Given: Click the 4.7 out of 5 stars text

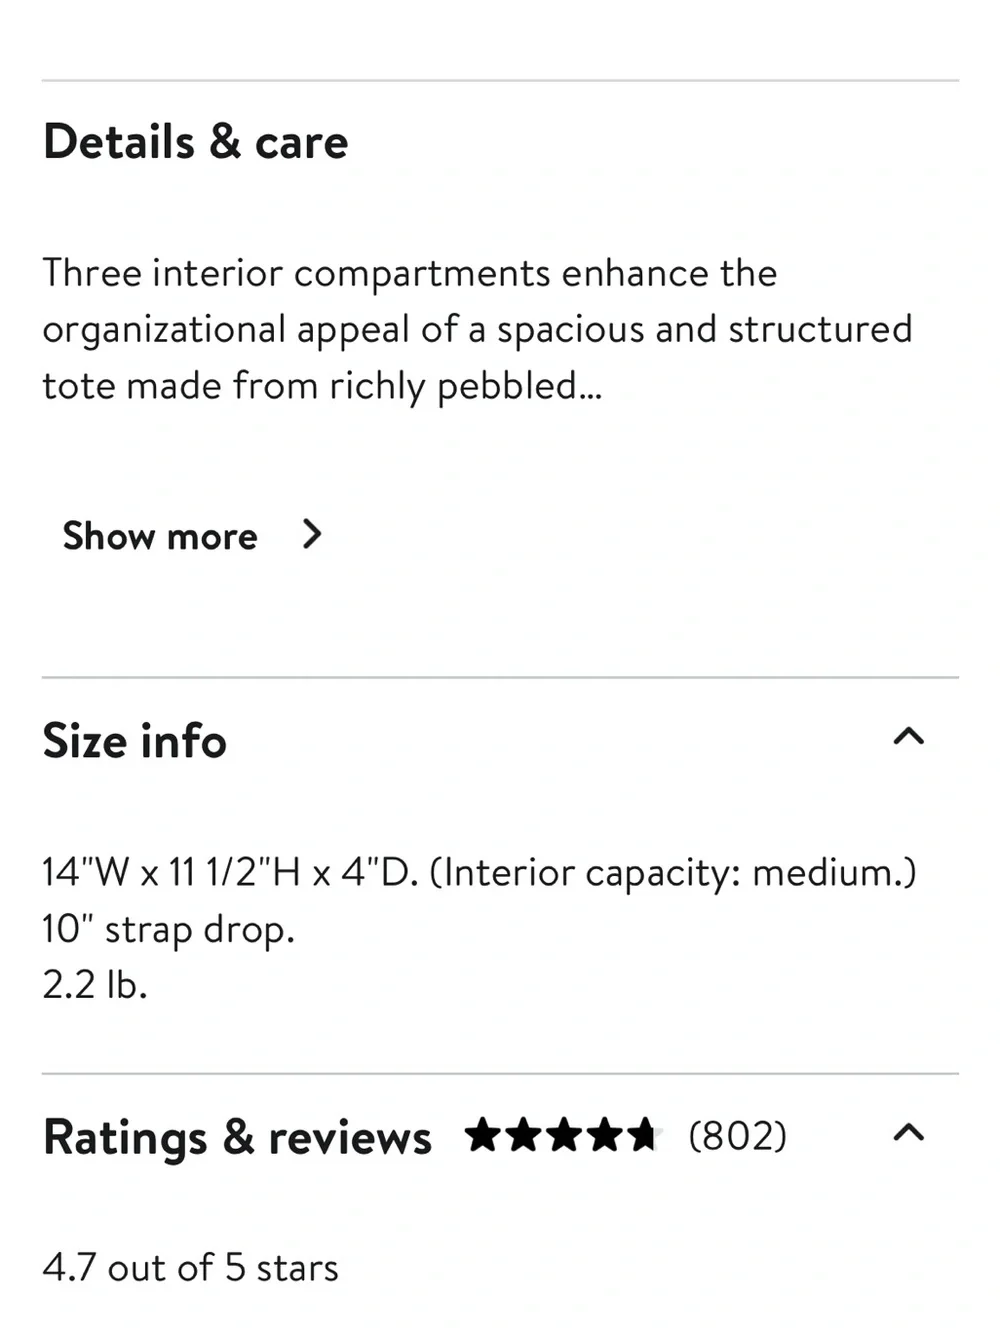Looking at the screenshot, I should coord(190,1268).
